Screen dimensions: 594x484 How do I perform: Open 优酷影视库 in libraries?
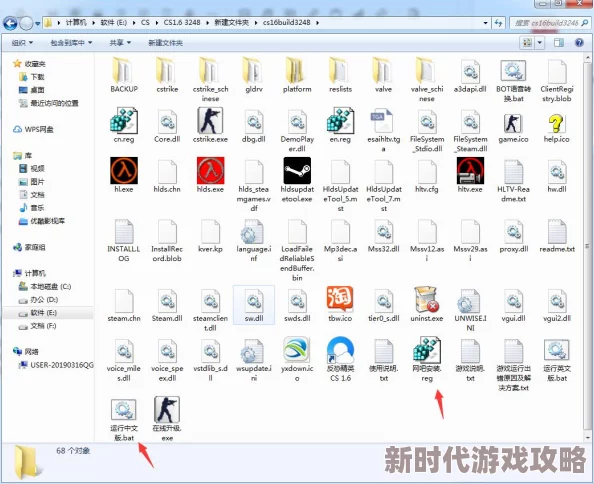coord(42,221)
